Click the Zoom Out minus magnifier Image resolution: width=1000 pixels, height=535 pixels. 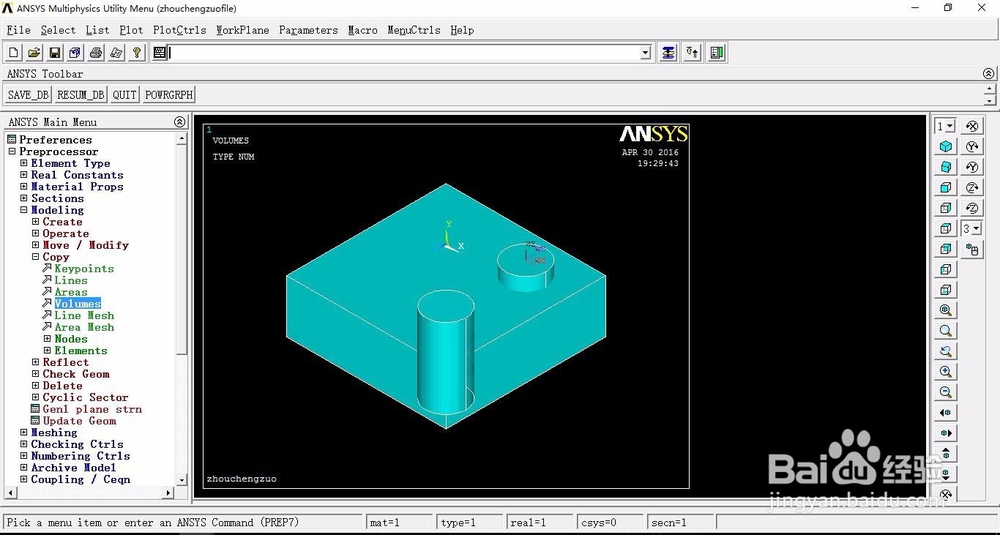pos(946,392)
